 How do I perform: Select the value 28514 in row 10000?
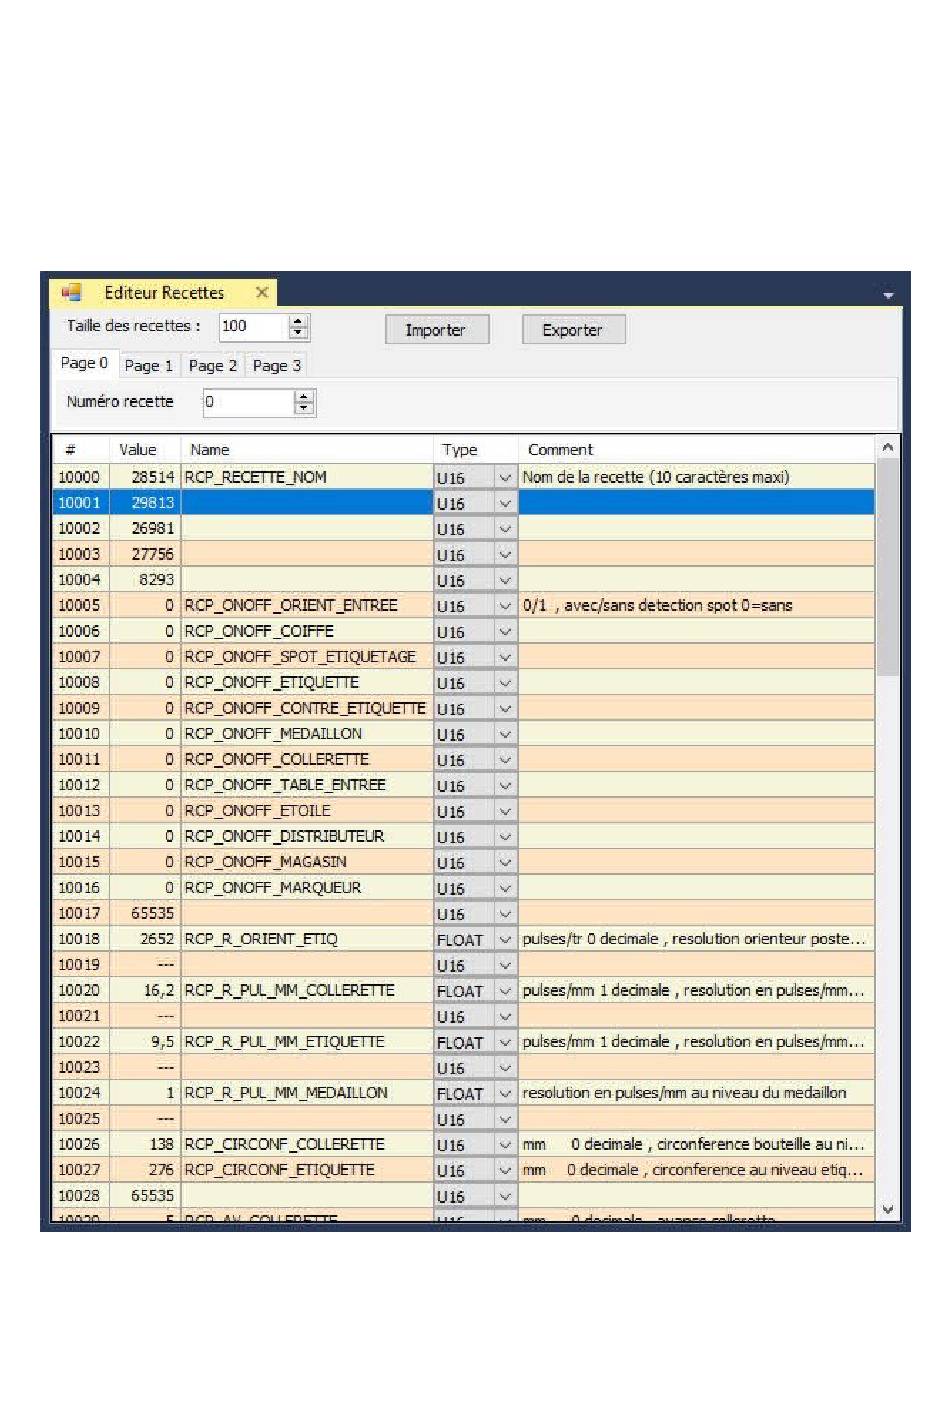144,477
